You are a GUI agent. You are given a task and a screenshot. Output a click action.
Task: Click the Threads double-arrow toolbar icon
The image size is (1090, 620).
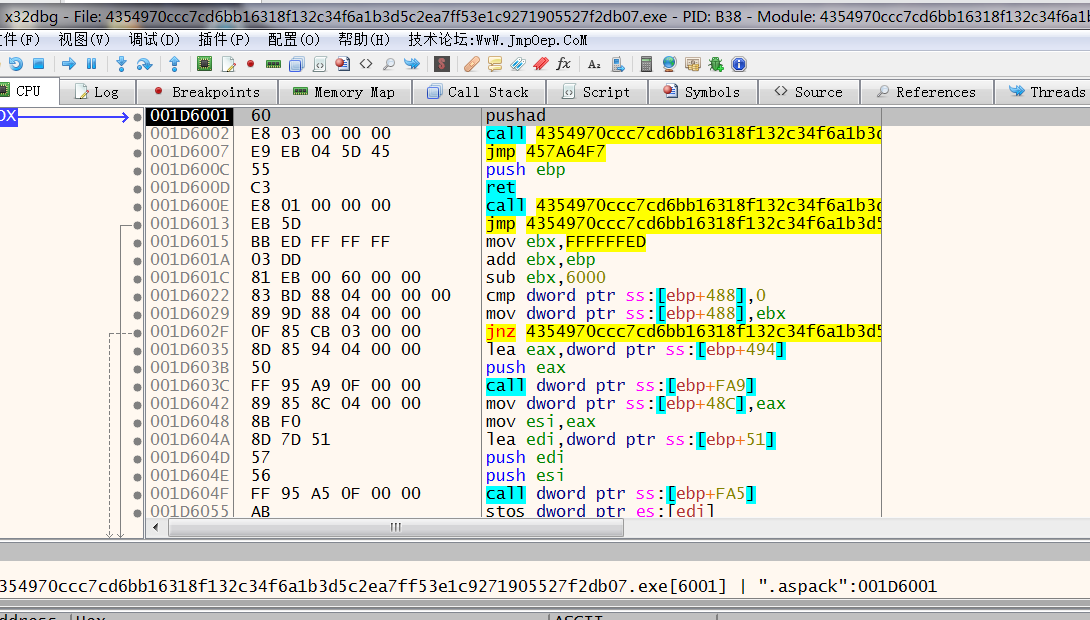[x=412, y=64]
